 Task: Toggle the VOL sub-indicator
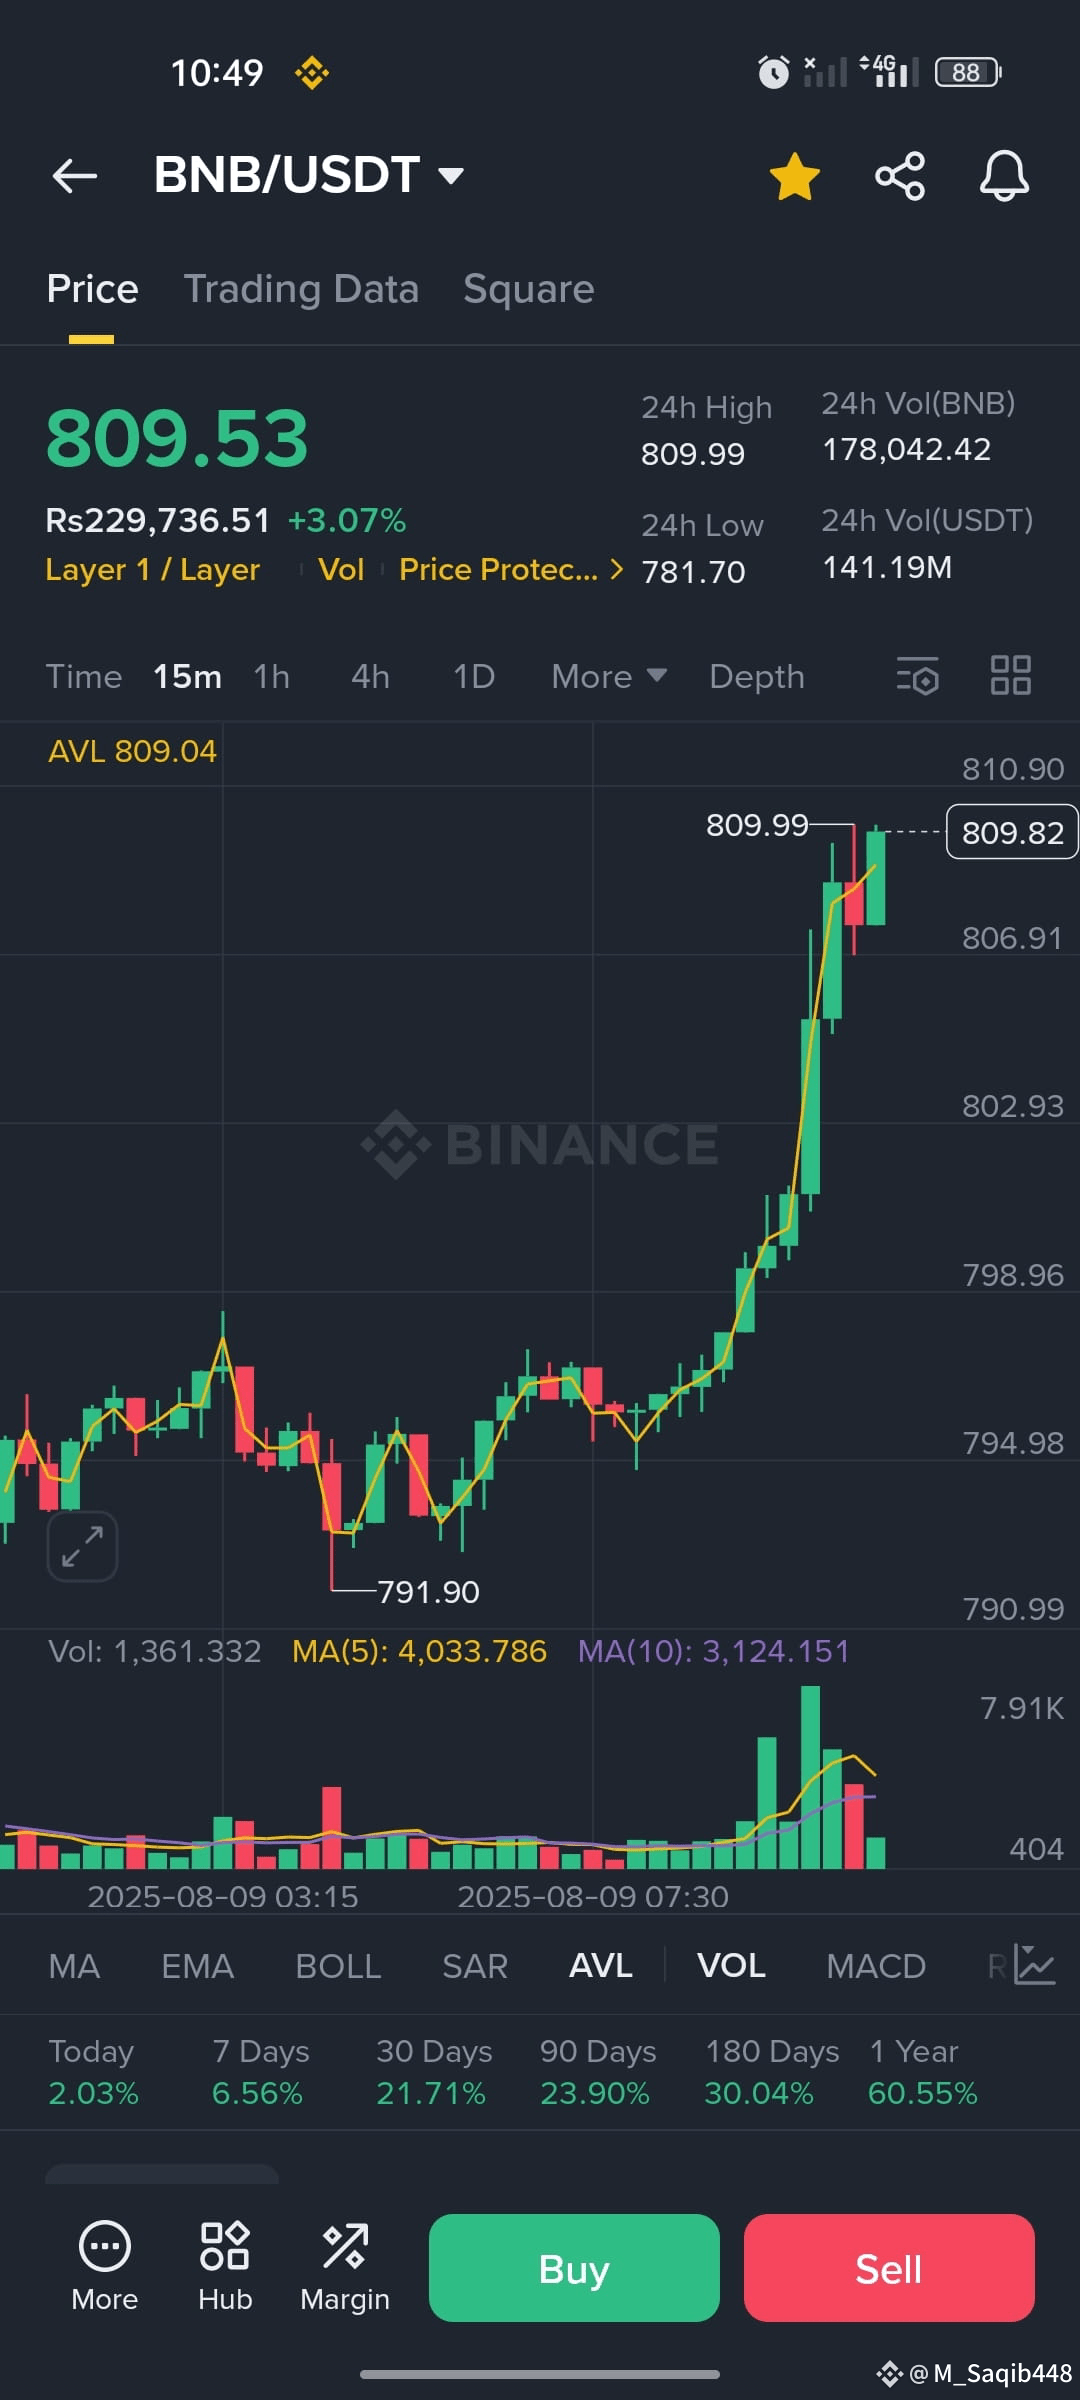pyautogui.click(x=731, y=1966)
